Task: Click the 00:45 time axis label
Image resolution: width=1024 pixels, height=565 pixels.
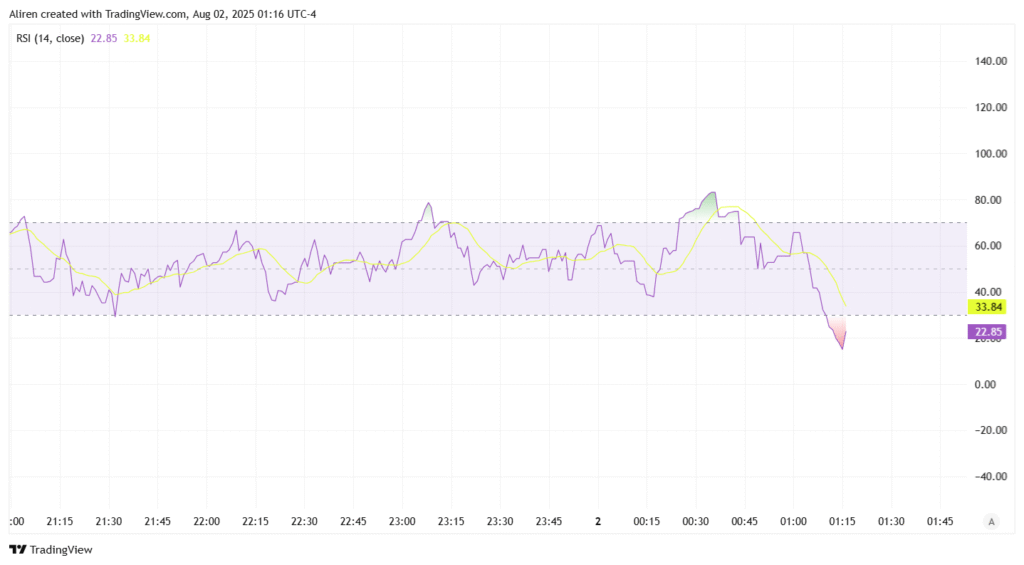Action: click(744, 521)
